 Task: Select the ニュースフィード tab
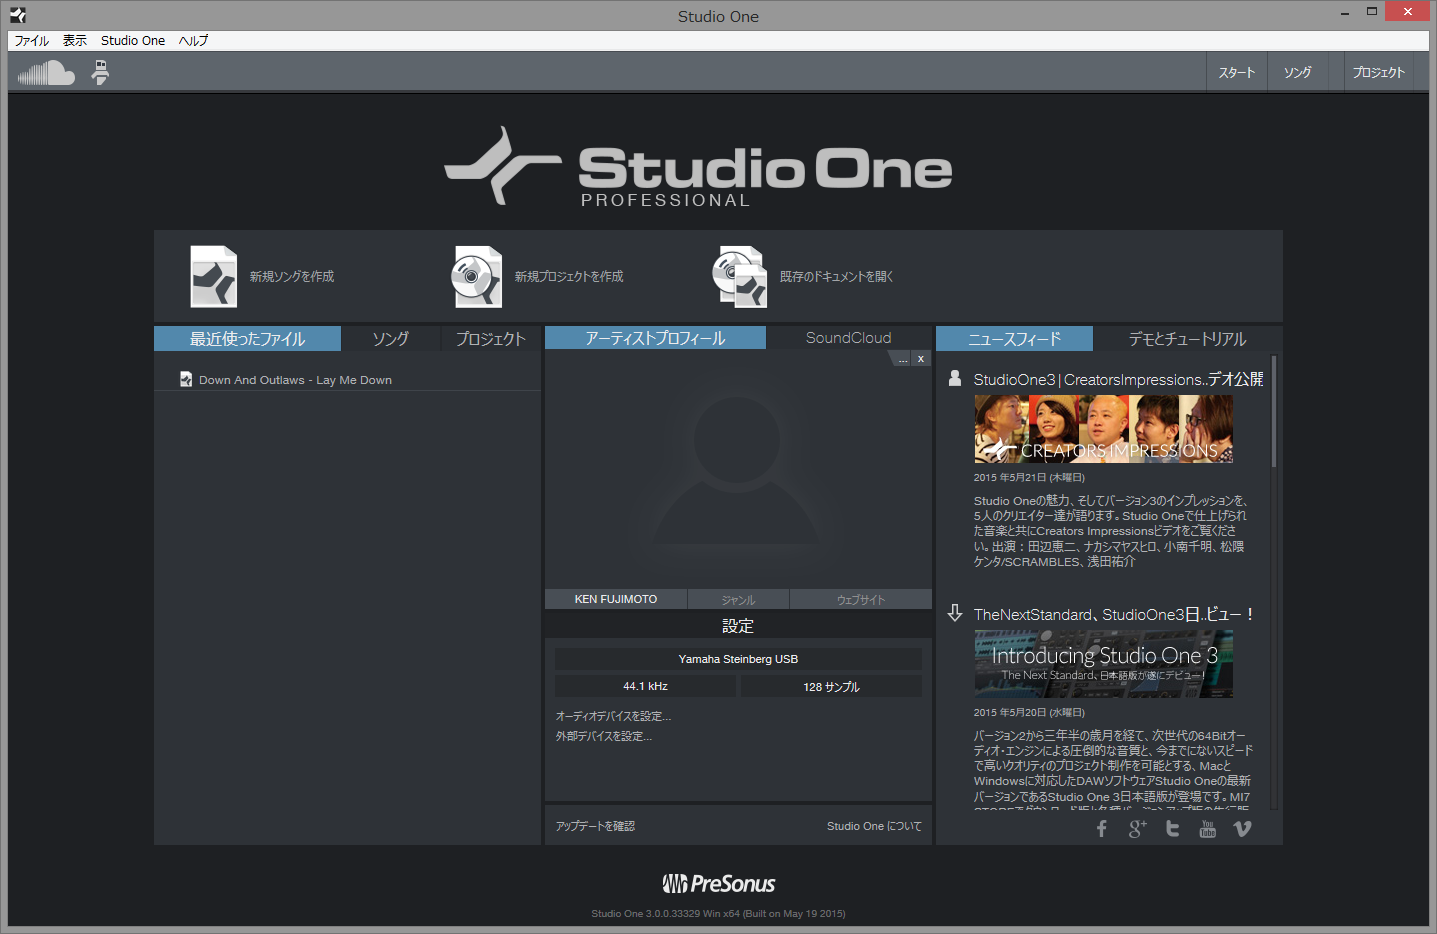coord(1014,339)
